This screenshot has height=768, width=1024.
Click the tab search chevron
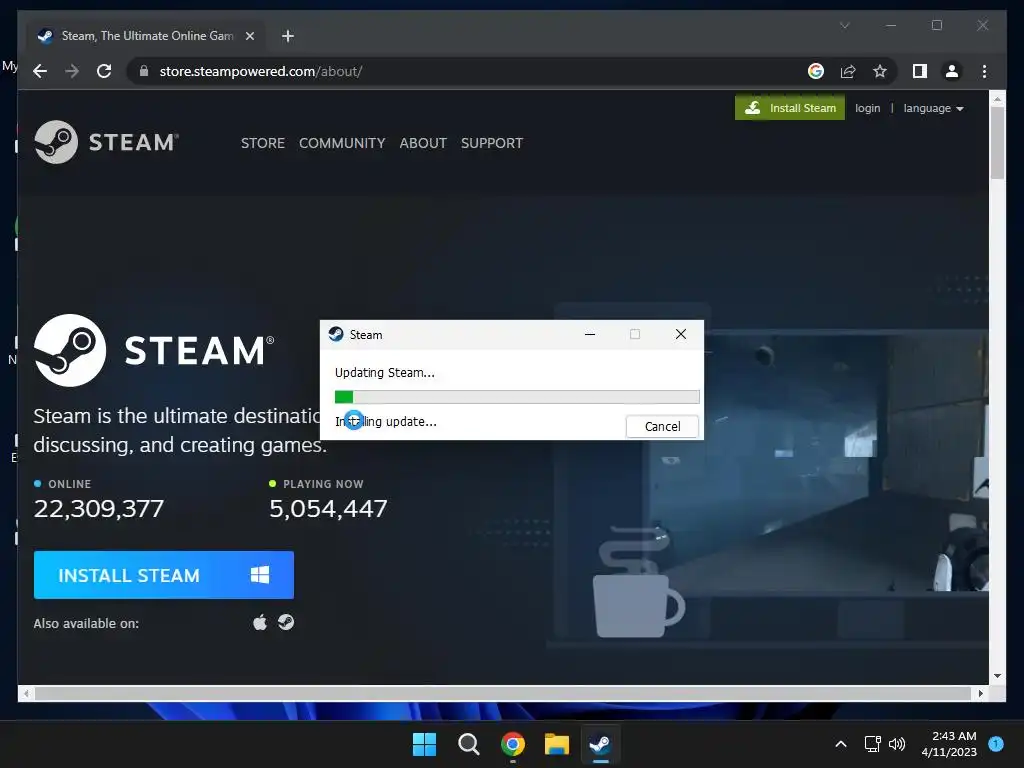pos(844,25)
